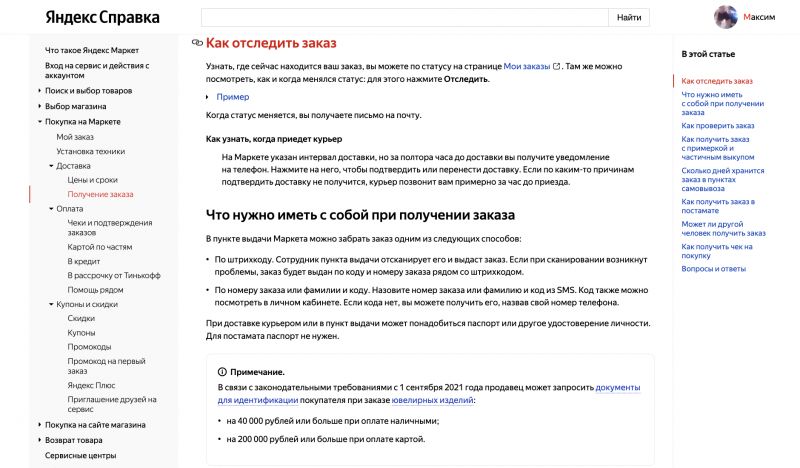Screen dimensions: 800x468
Task: Open Сервисные центры sidebar item
Action: (81, 455)
